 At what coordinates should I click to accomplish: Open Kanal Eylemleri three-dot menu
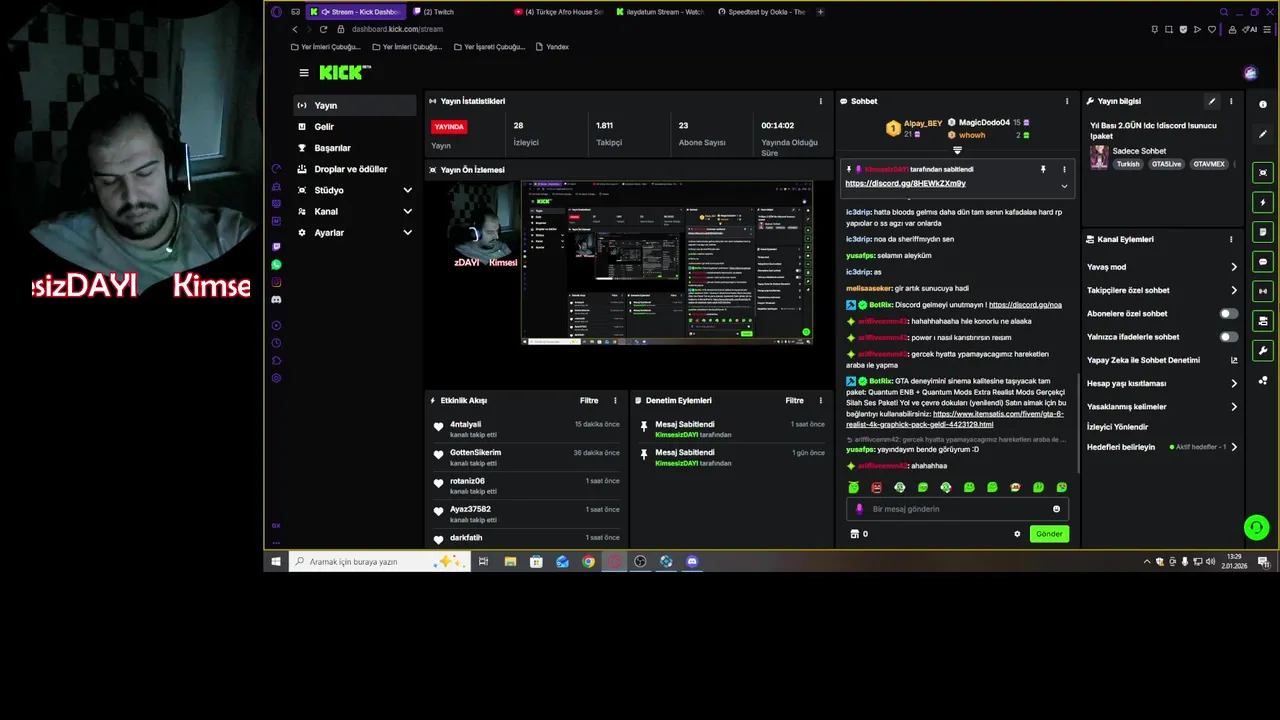pos(1231,239)
